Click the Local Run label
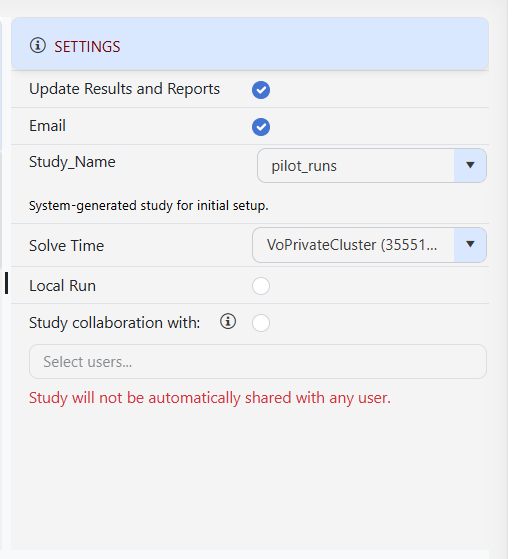Viewport: 512px width, 559px height. click(x=62, y=286)
